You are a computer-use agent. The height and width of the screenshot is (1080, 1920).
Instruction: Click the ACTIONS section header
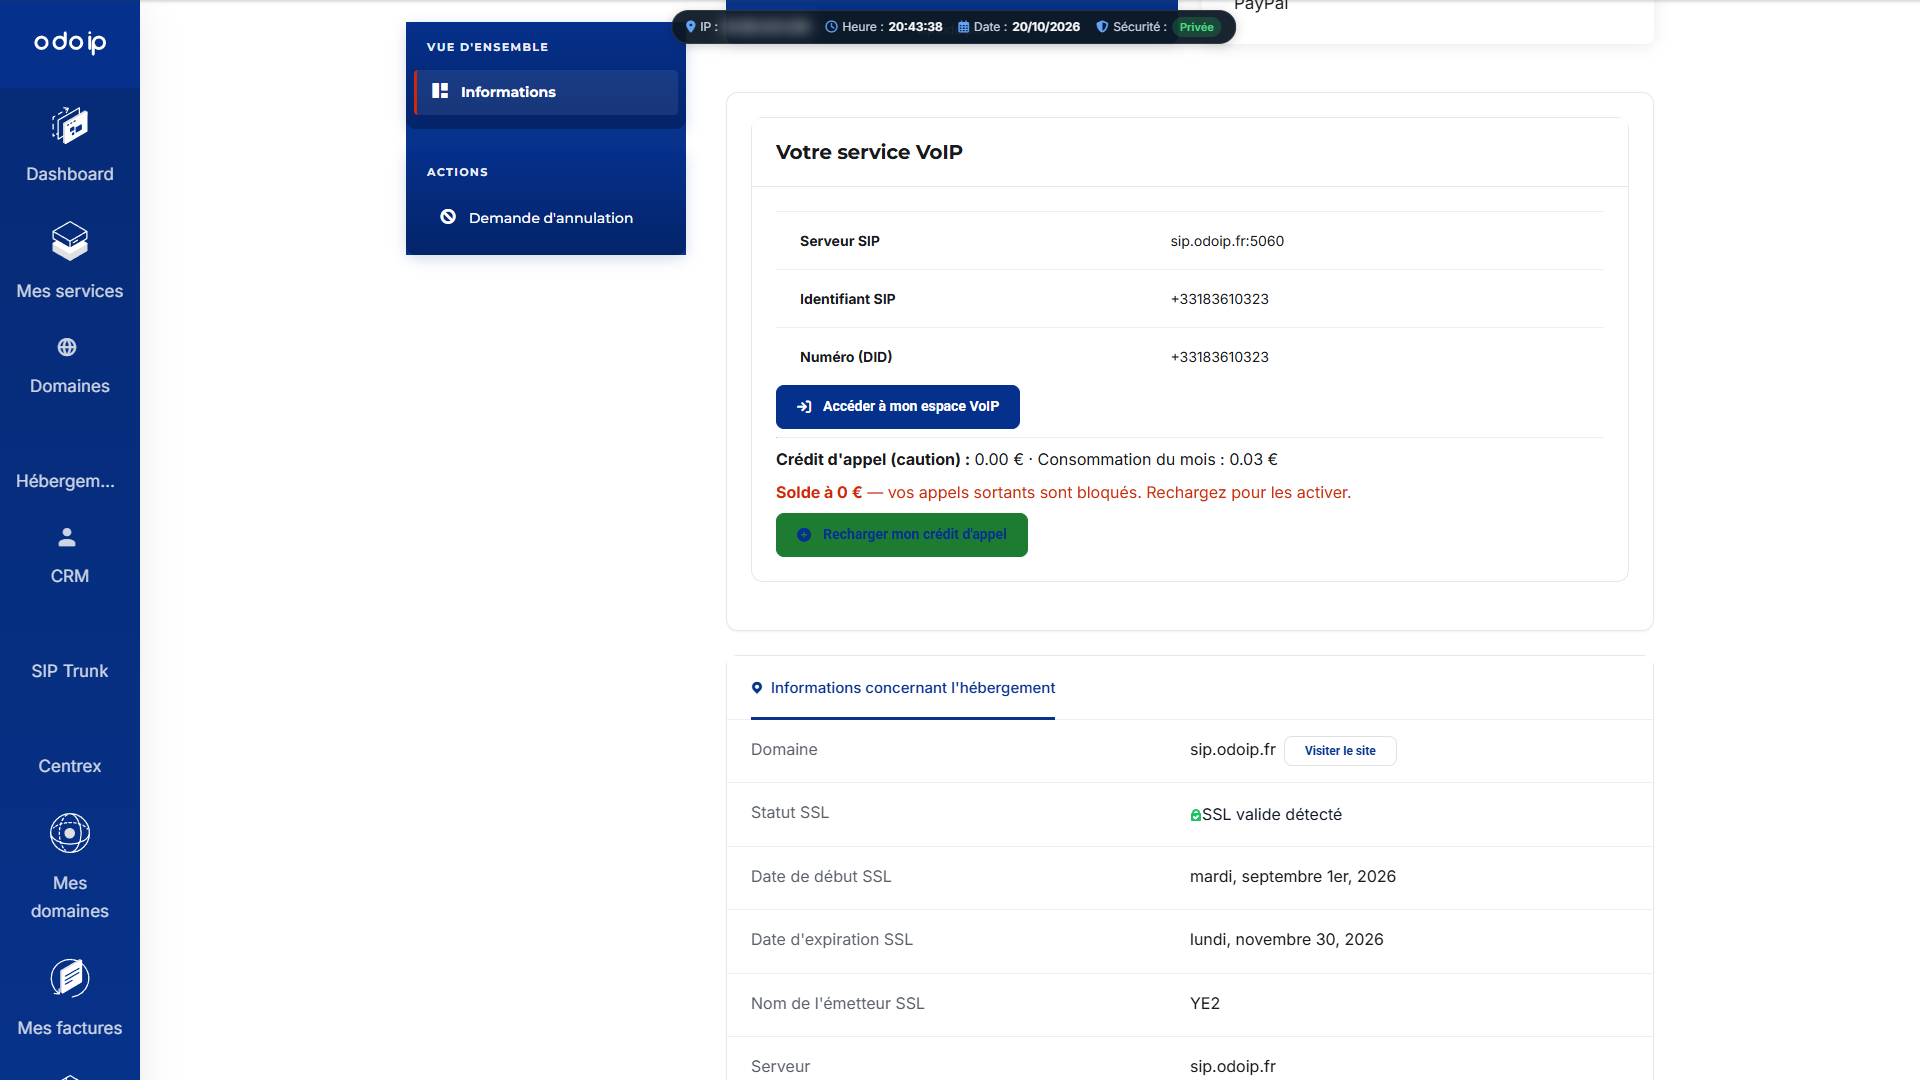click(x=457, y=172)
